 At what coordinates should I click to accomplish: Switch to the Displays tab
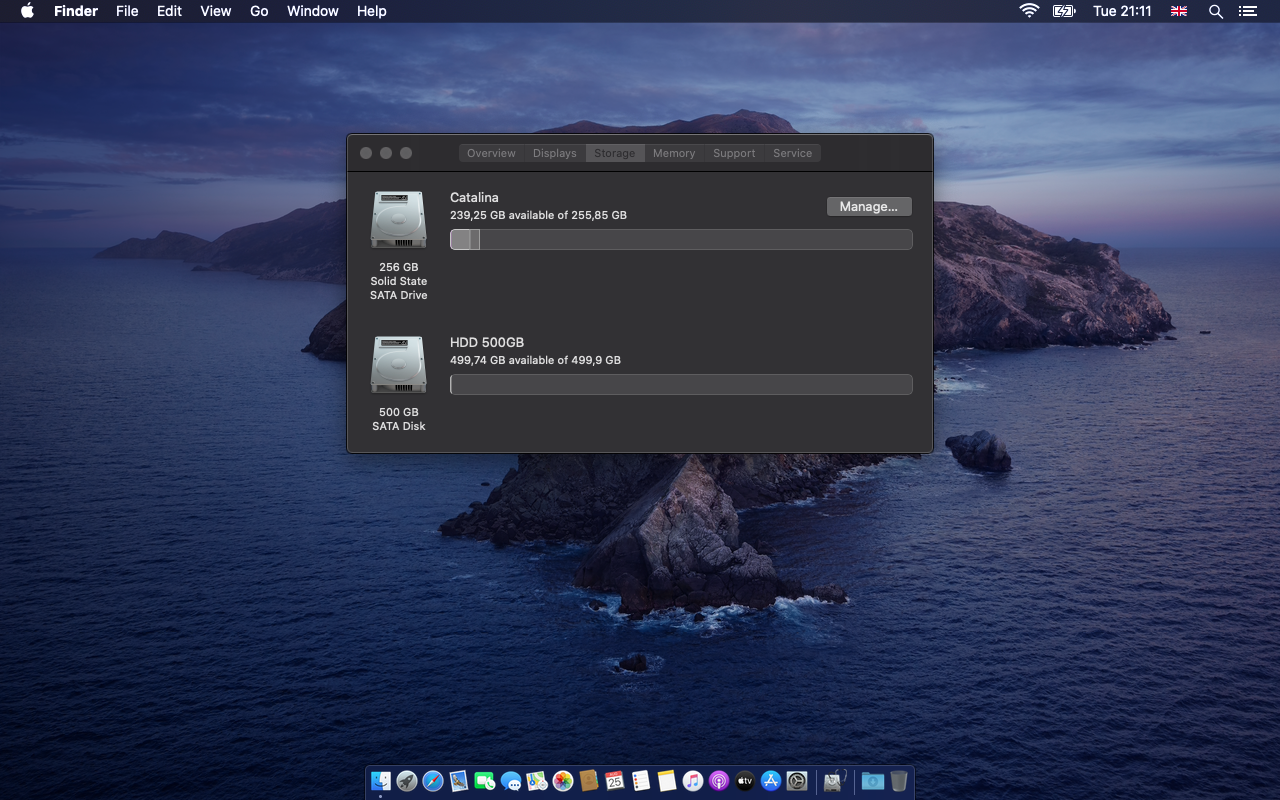[554, 153]
